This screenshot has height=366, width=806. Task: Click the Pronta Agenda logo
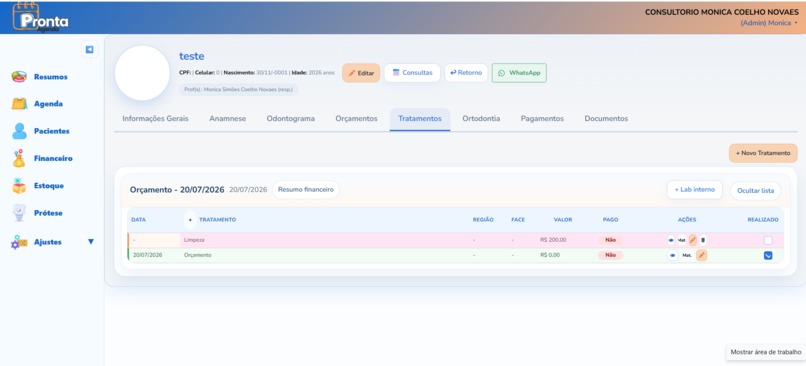coord(41,17)
